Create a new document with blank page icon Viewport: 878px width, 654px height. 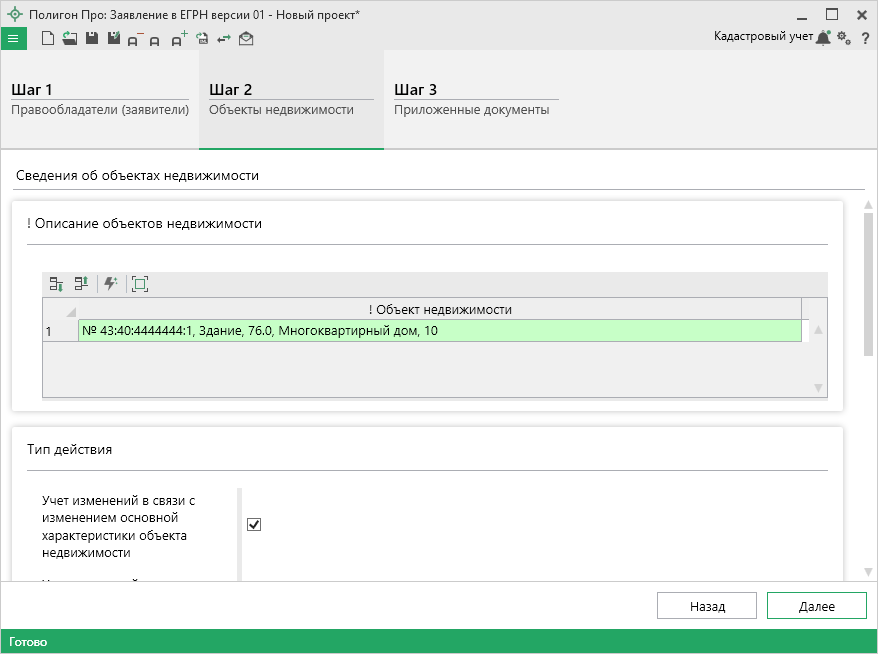click(47, 38)
